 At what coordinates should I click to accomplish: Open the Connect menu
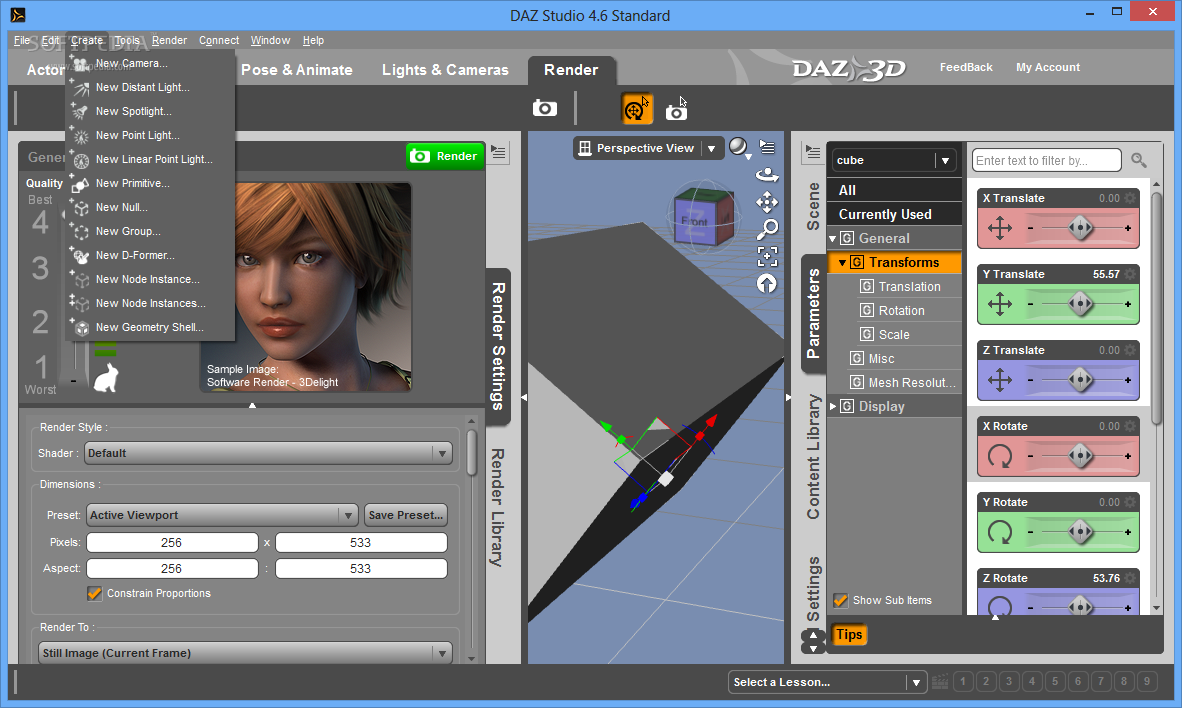[x=219, y=41]
